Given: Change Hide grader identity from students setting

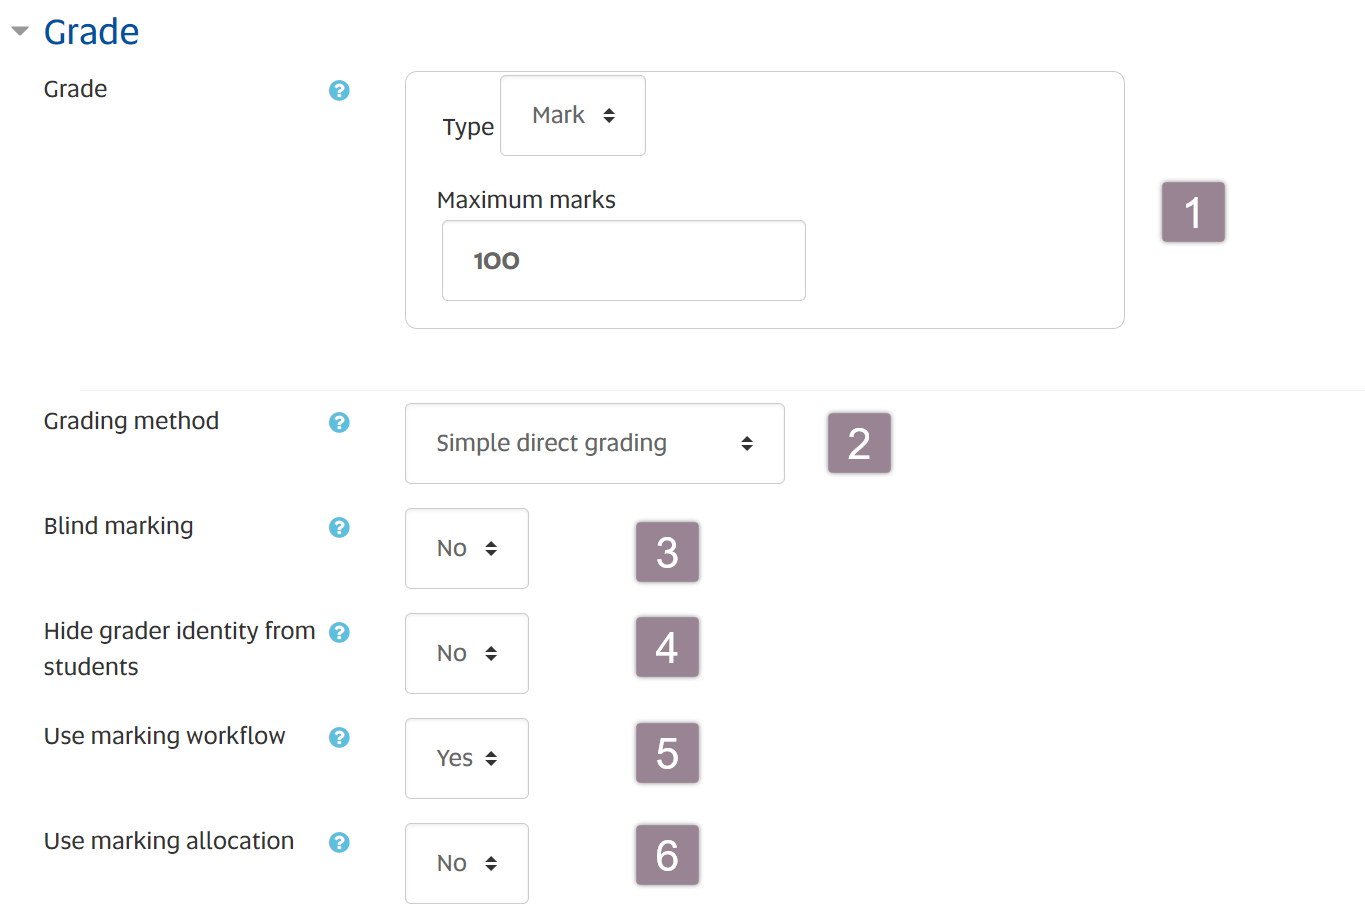Looking at the screenshot, I should pos(466,653).
